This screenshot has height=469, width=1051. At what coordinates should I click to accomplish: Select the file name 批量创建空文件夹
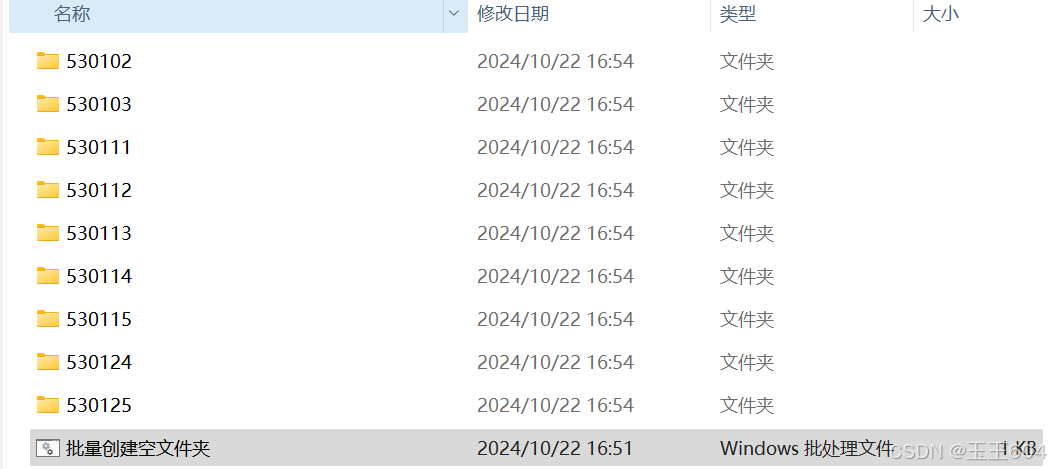point(139,448)
